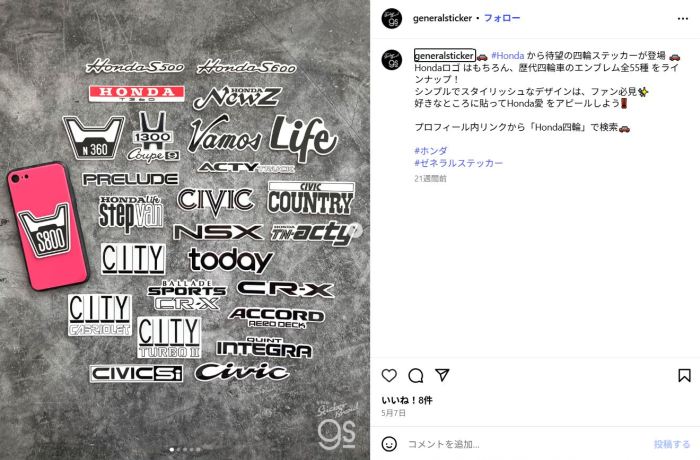Screen dimensions: 700x460
Task: Open the generalsticker username in the caption
Action: [x=444, y=56]
